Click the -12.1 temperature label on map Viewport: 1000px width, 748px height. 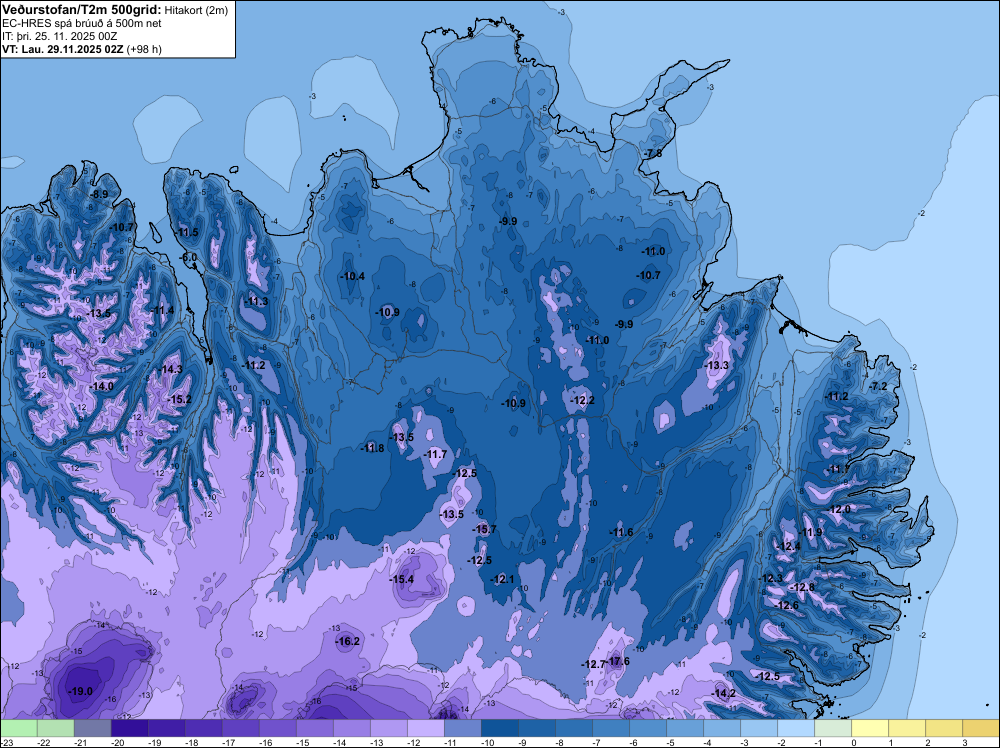tap(502, 579)
